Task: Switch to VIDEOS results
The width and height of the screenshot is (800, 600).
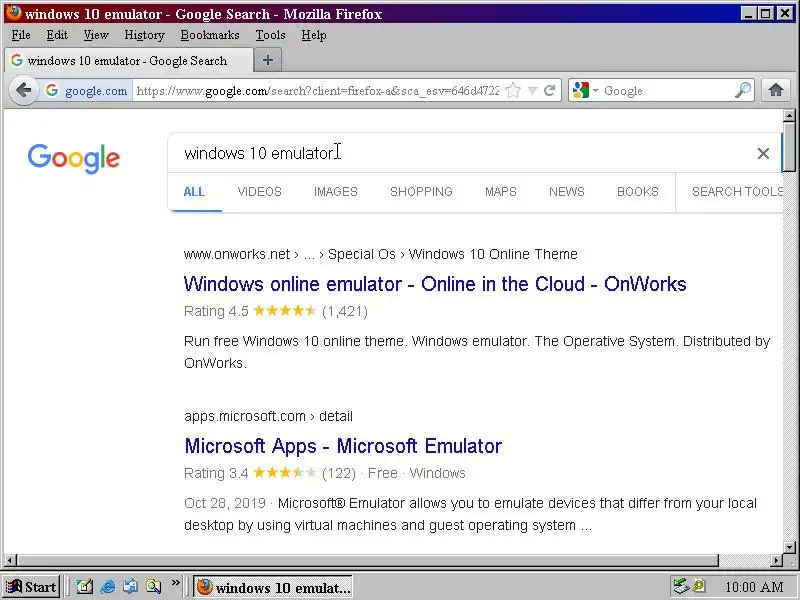Action: 260,192
